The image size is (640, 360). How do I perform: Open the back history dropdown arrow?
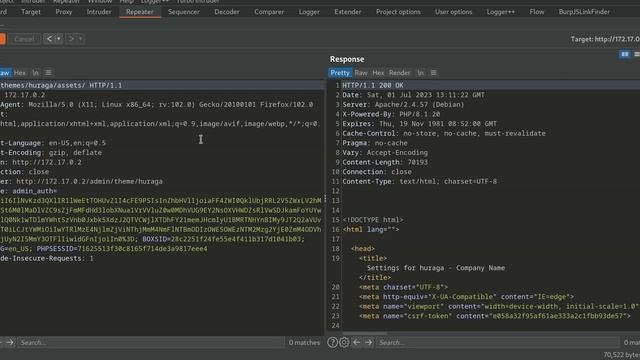(59, 39)
